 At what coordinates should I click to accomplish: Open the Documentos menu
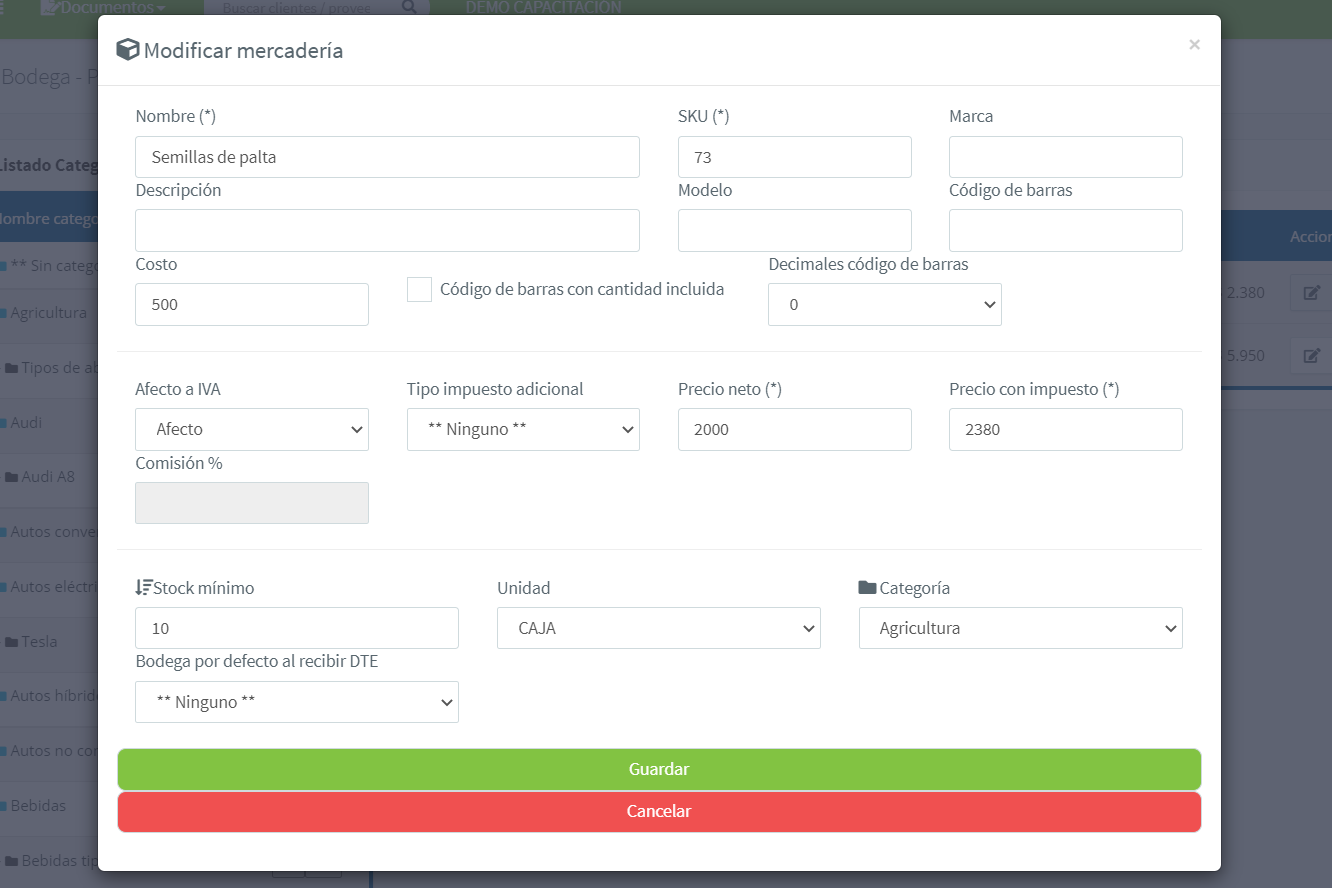[x=103, y=7]
